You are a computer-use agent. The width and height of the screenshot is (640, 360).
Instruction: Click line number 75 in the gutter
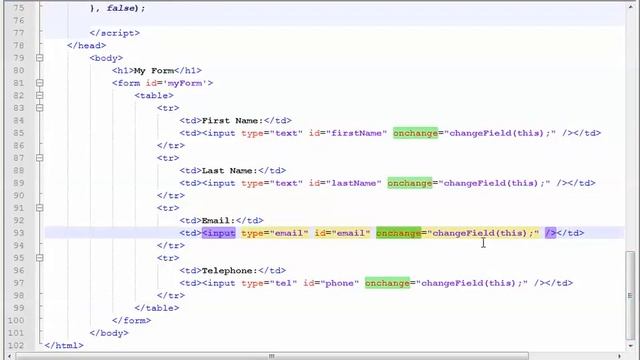(x=19, y=8)
